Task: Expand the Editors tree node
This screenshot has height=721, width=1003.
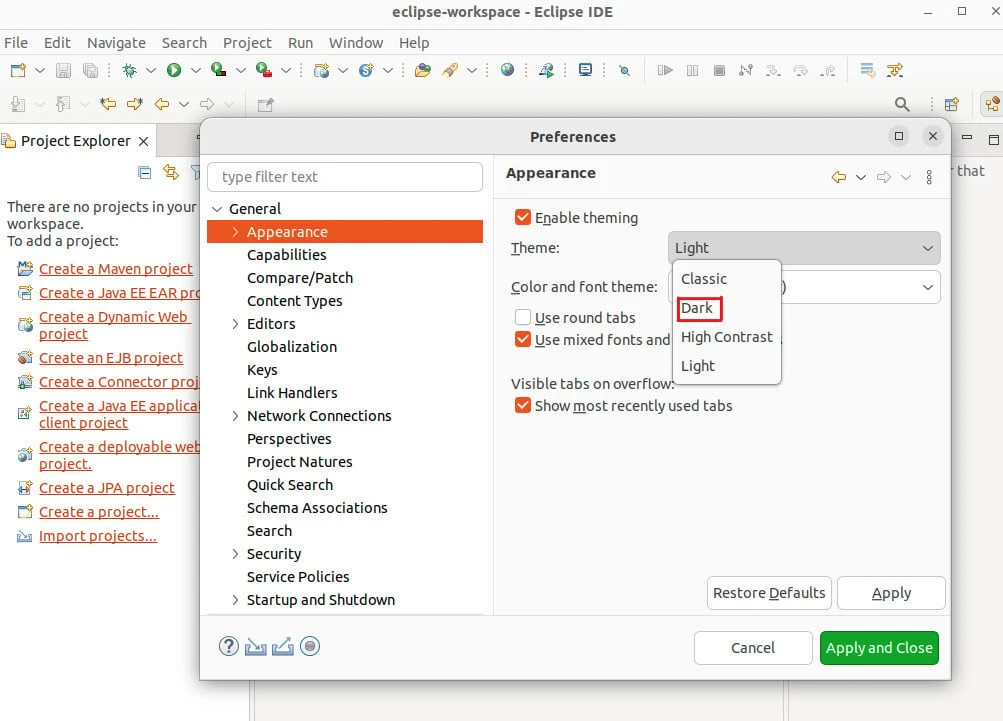Action: (x=235, y=324)
